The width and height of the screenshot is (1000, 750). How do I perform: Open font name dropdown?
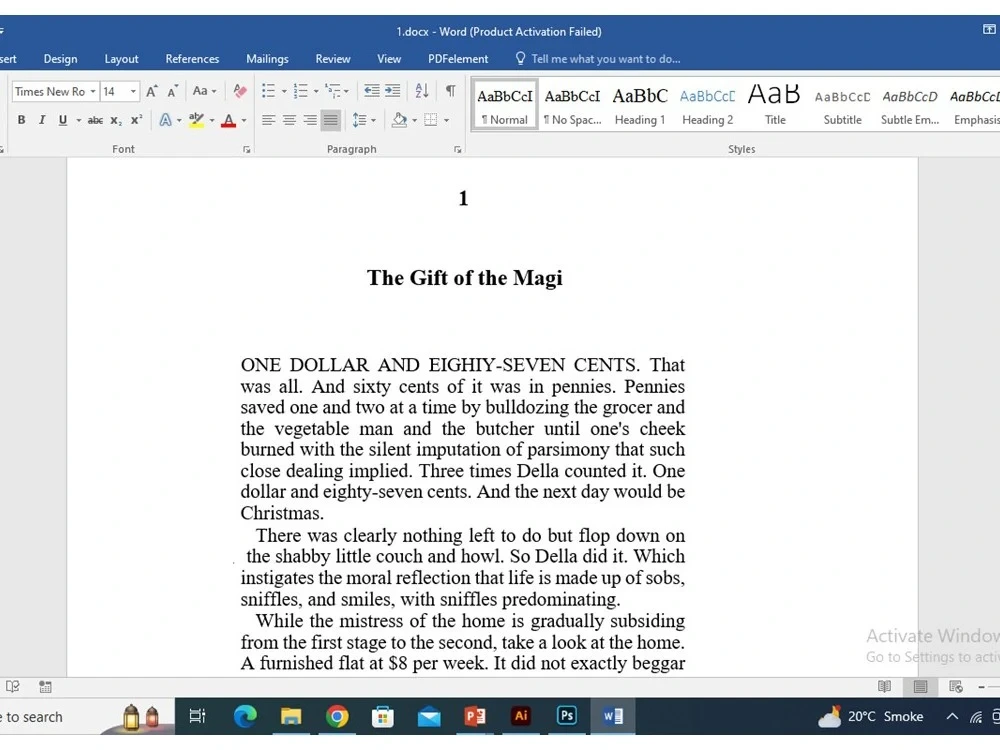92,91
